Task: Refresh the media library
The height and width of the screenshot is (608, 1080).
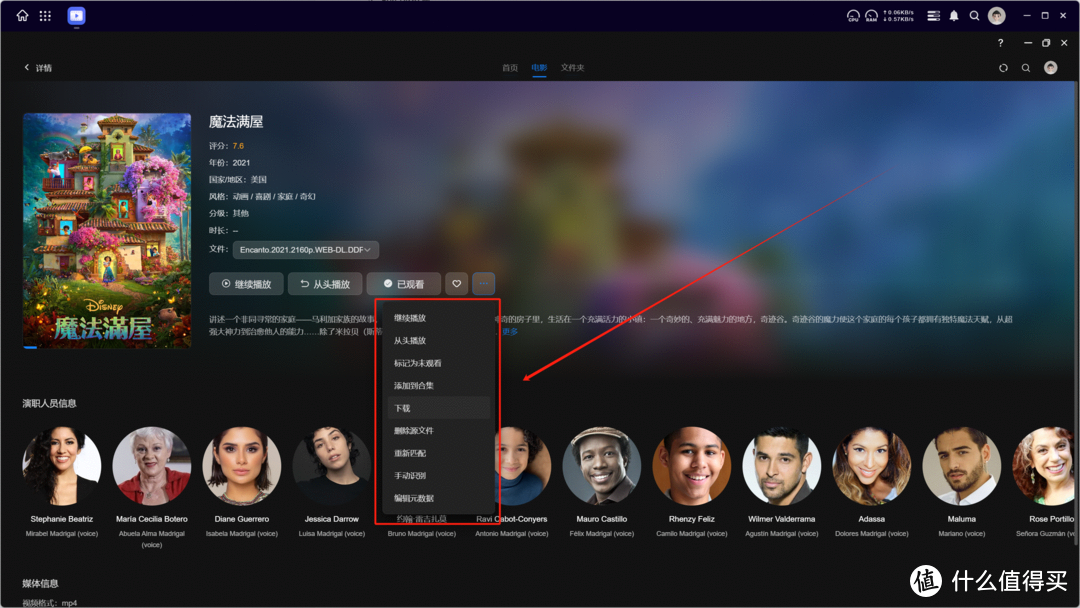Action: coord(1004,67)
